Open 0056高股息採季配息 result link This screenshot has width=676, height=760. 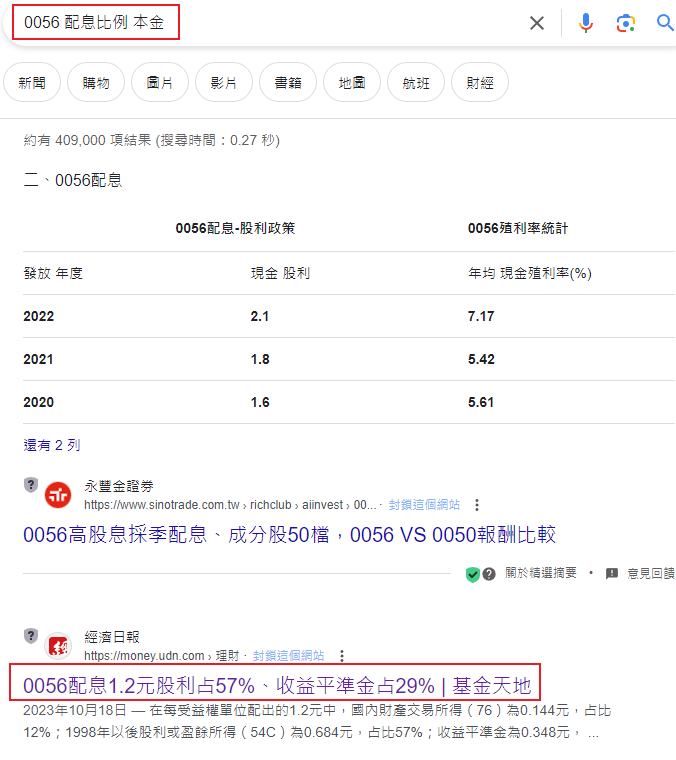[x=289, y=535]
